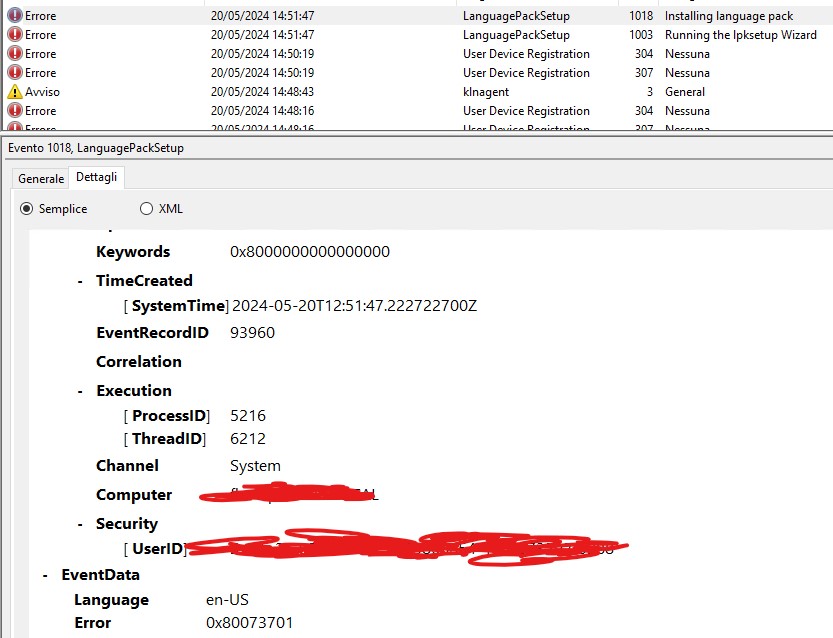Viewport: 833px width, 638px height.
Task: Select the XML view radio button
Action: pyautogui.click(x=146, y=209)
